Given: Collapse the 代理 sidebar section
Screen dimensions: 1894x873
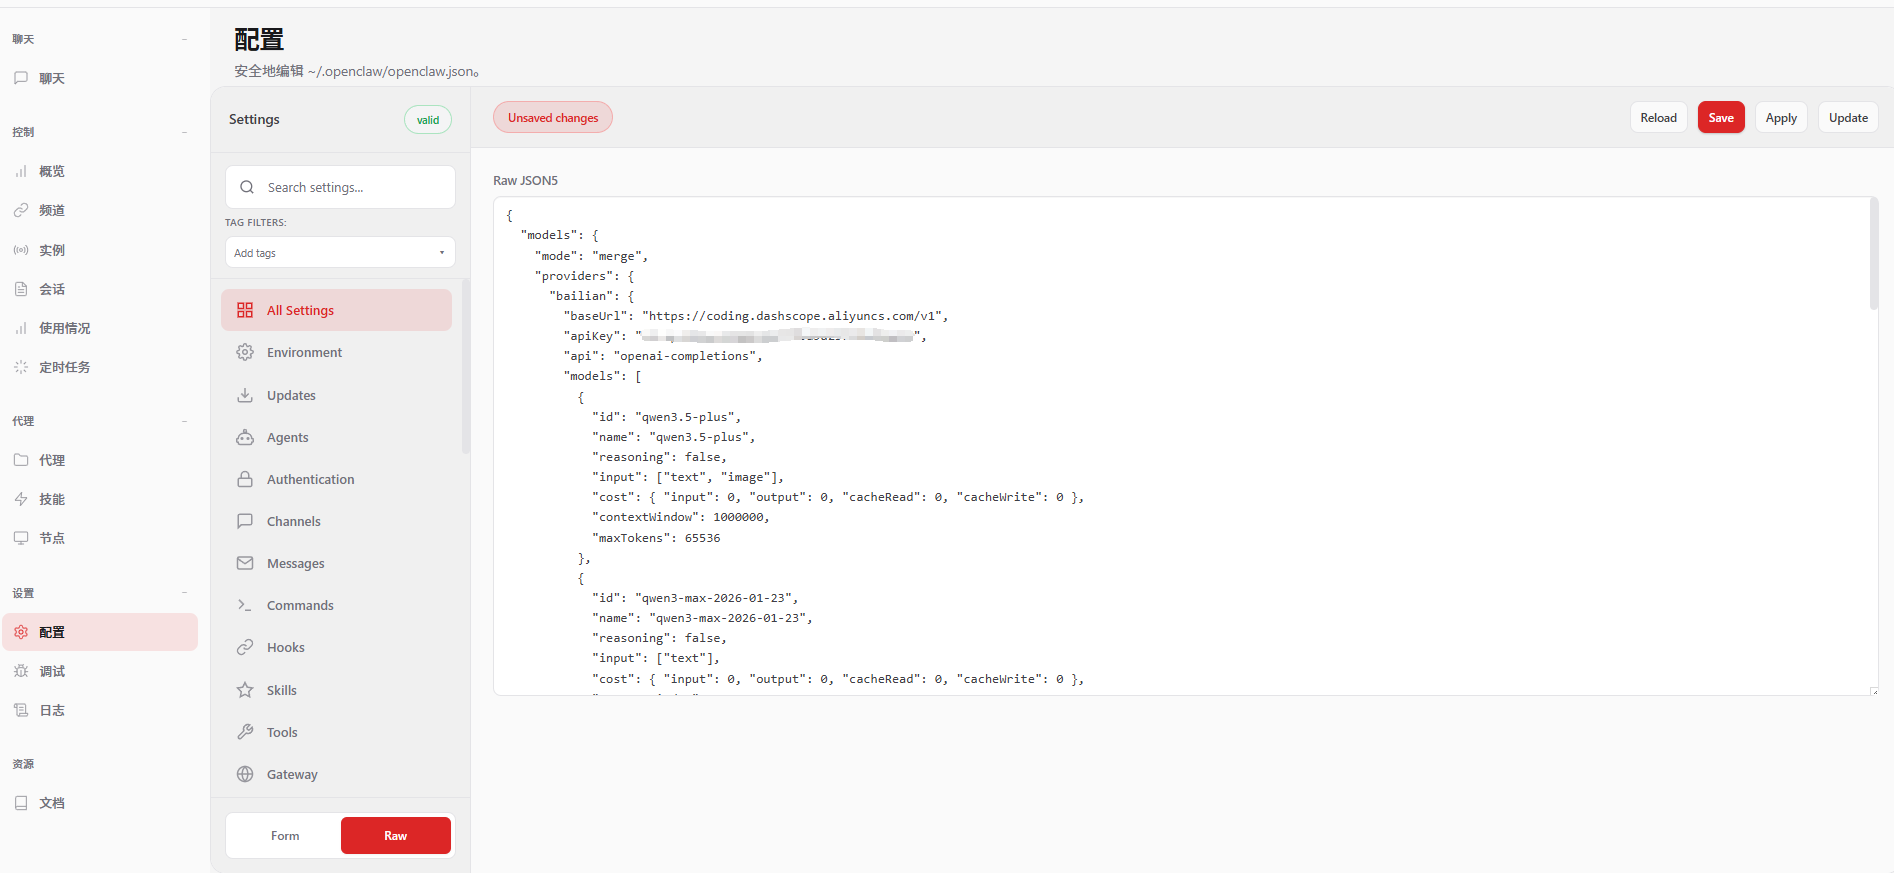Looking at the screenshot, I should click(185, 421).
